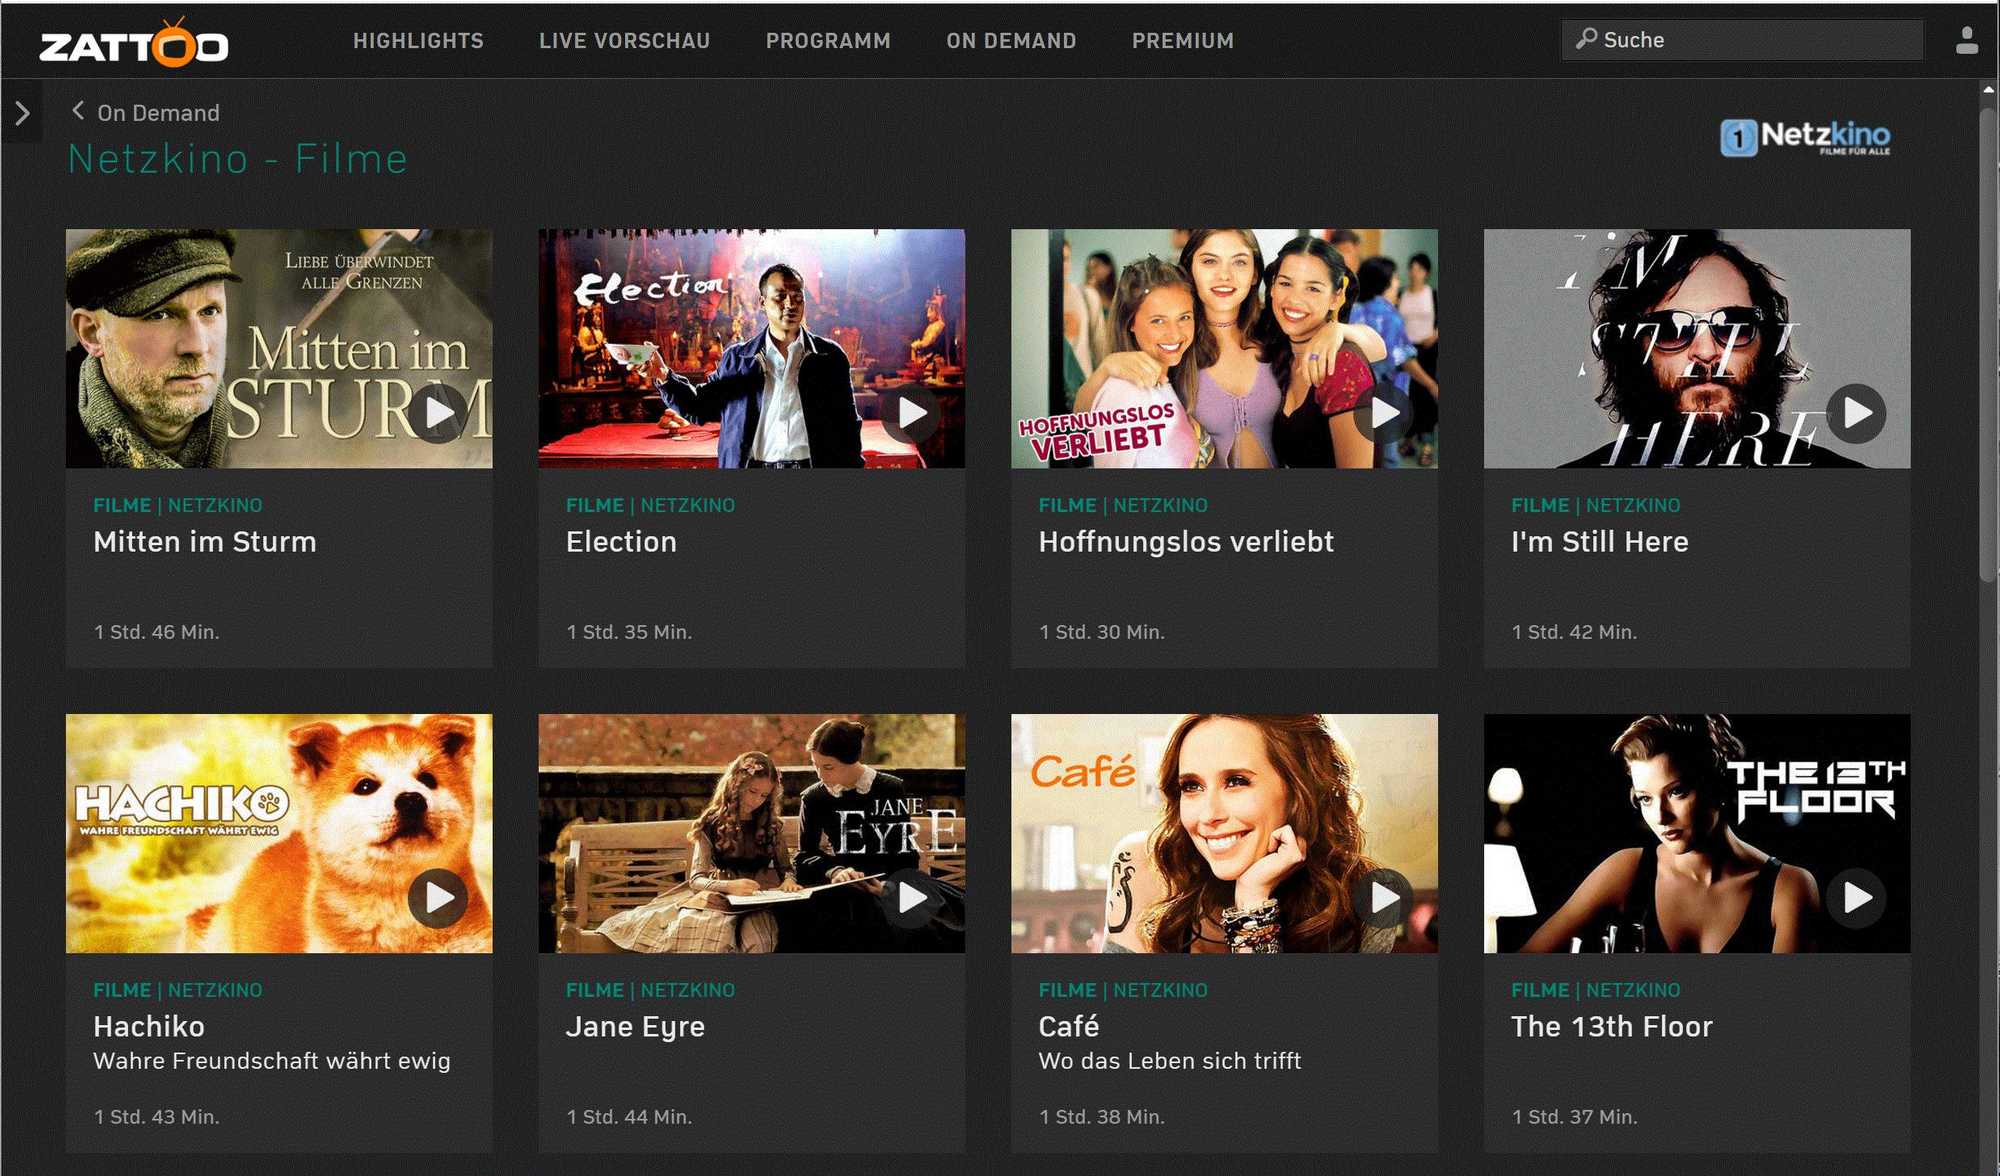Image resolution: width=2000 pixels, height=1176 pixels.
Task: Click '1 Std. 43 Min.' duration
Action: (x=156, y=1117)
